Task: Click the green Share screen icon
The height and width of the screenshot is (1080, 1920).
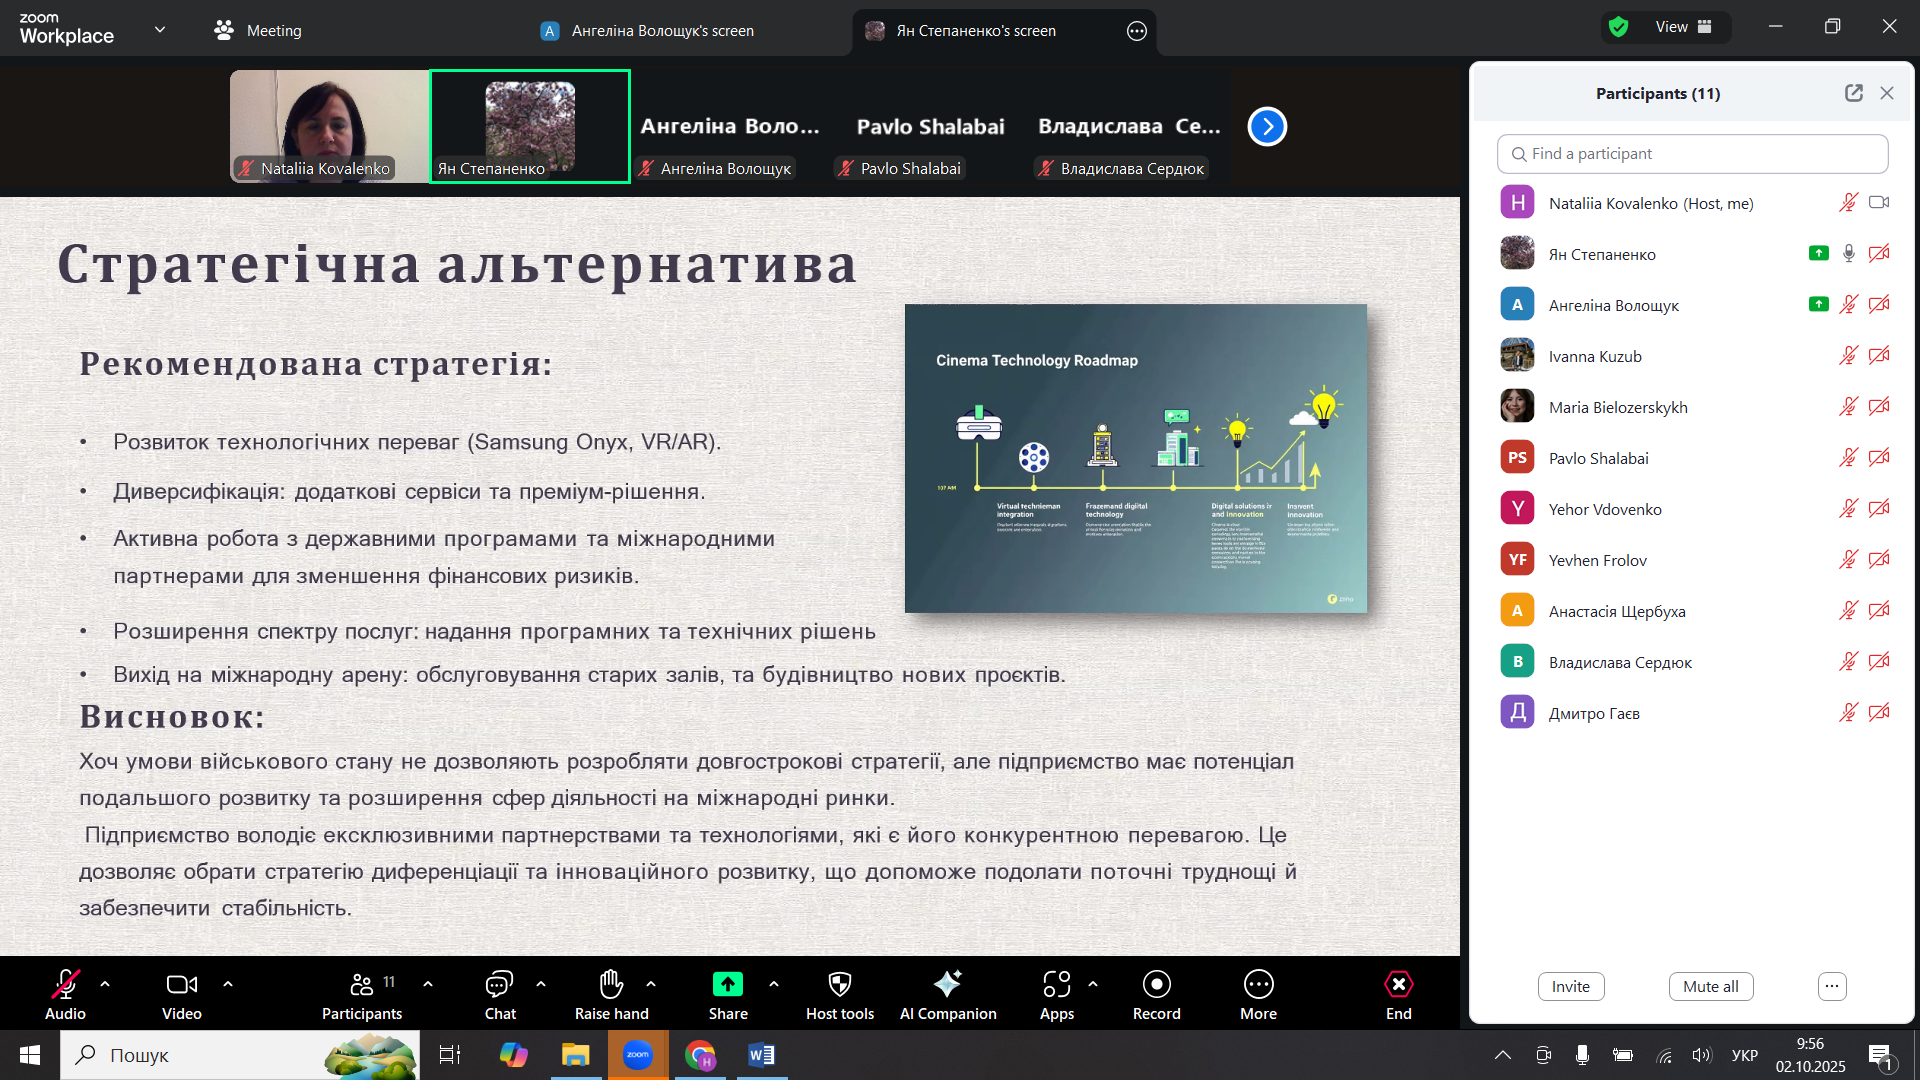Action: pos(728,985)
